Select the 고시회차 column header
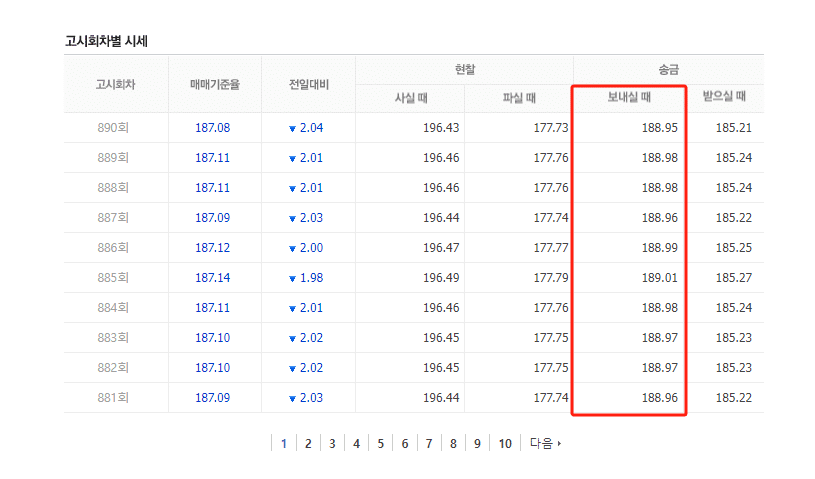The width and height of the screenshot is (815, 479). pos(116,84)
